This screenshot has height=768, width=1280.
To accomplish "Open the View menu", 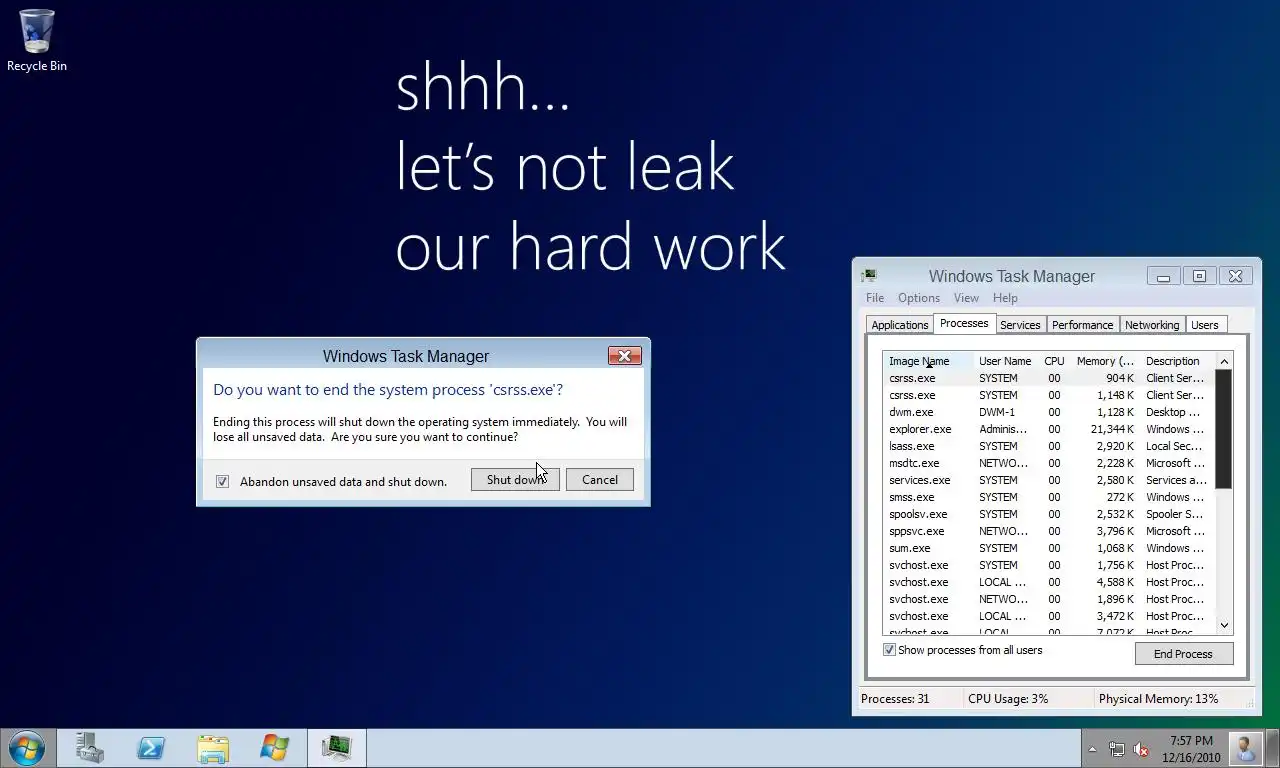I will (x=966, y=298).
